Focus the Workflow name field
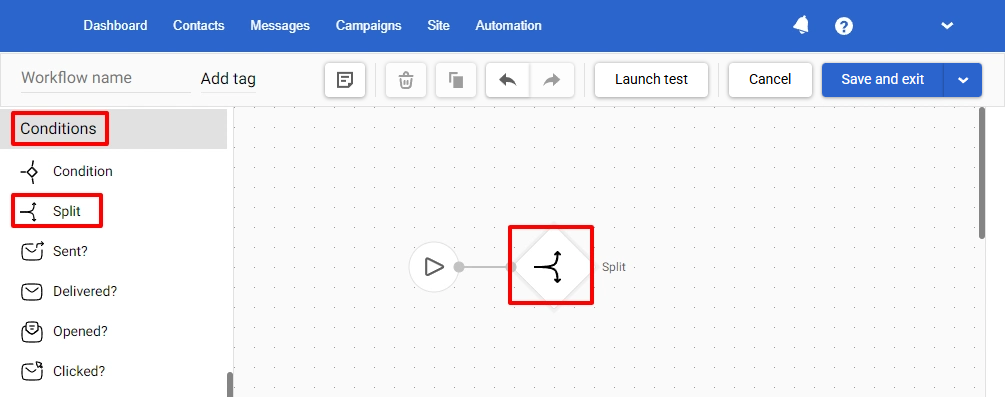The height and width of the screenshot is (397, 1005). point(106,78)
